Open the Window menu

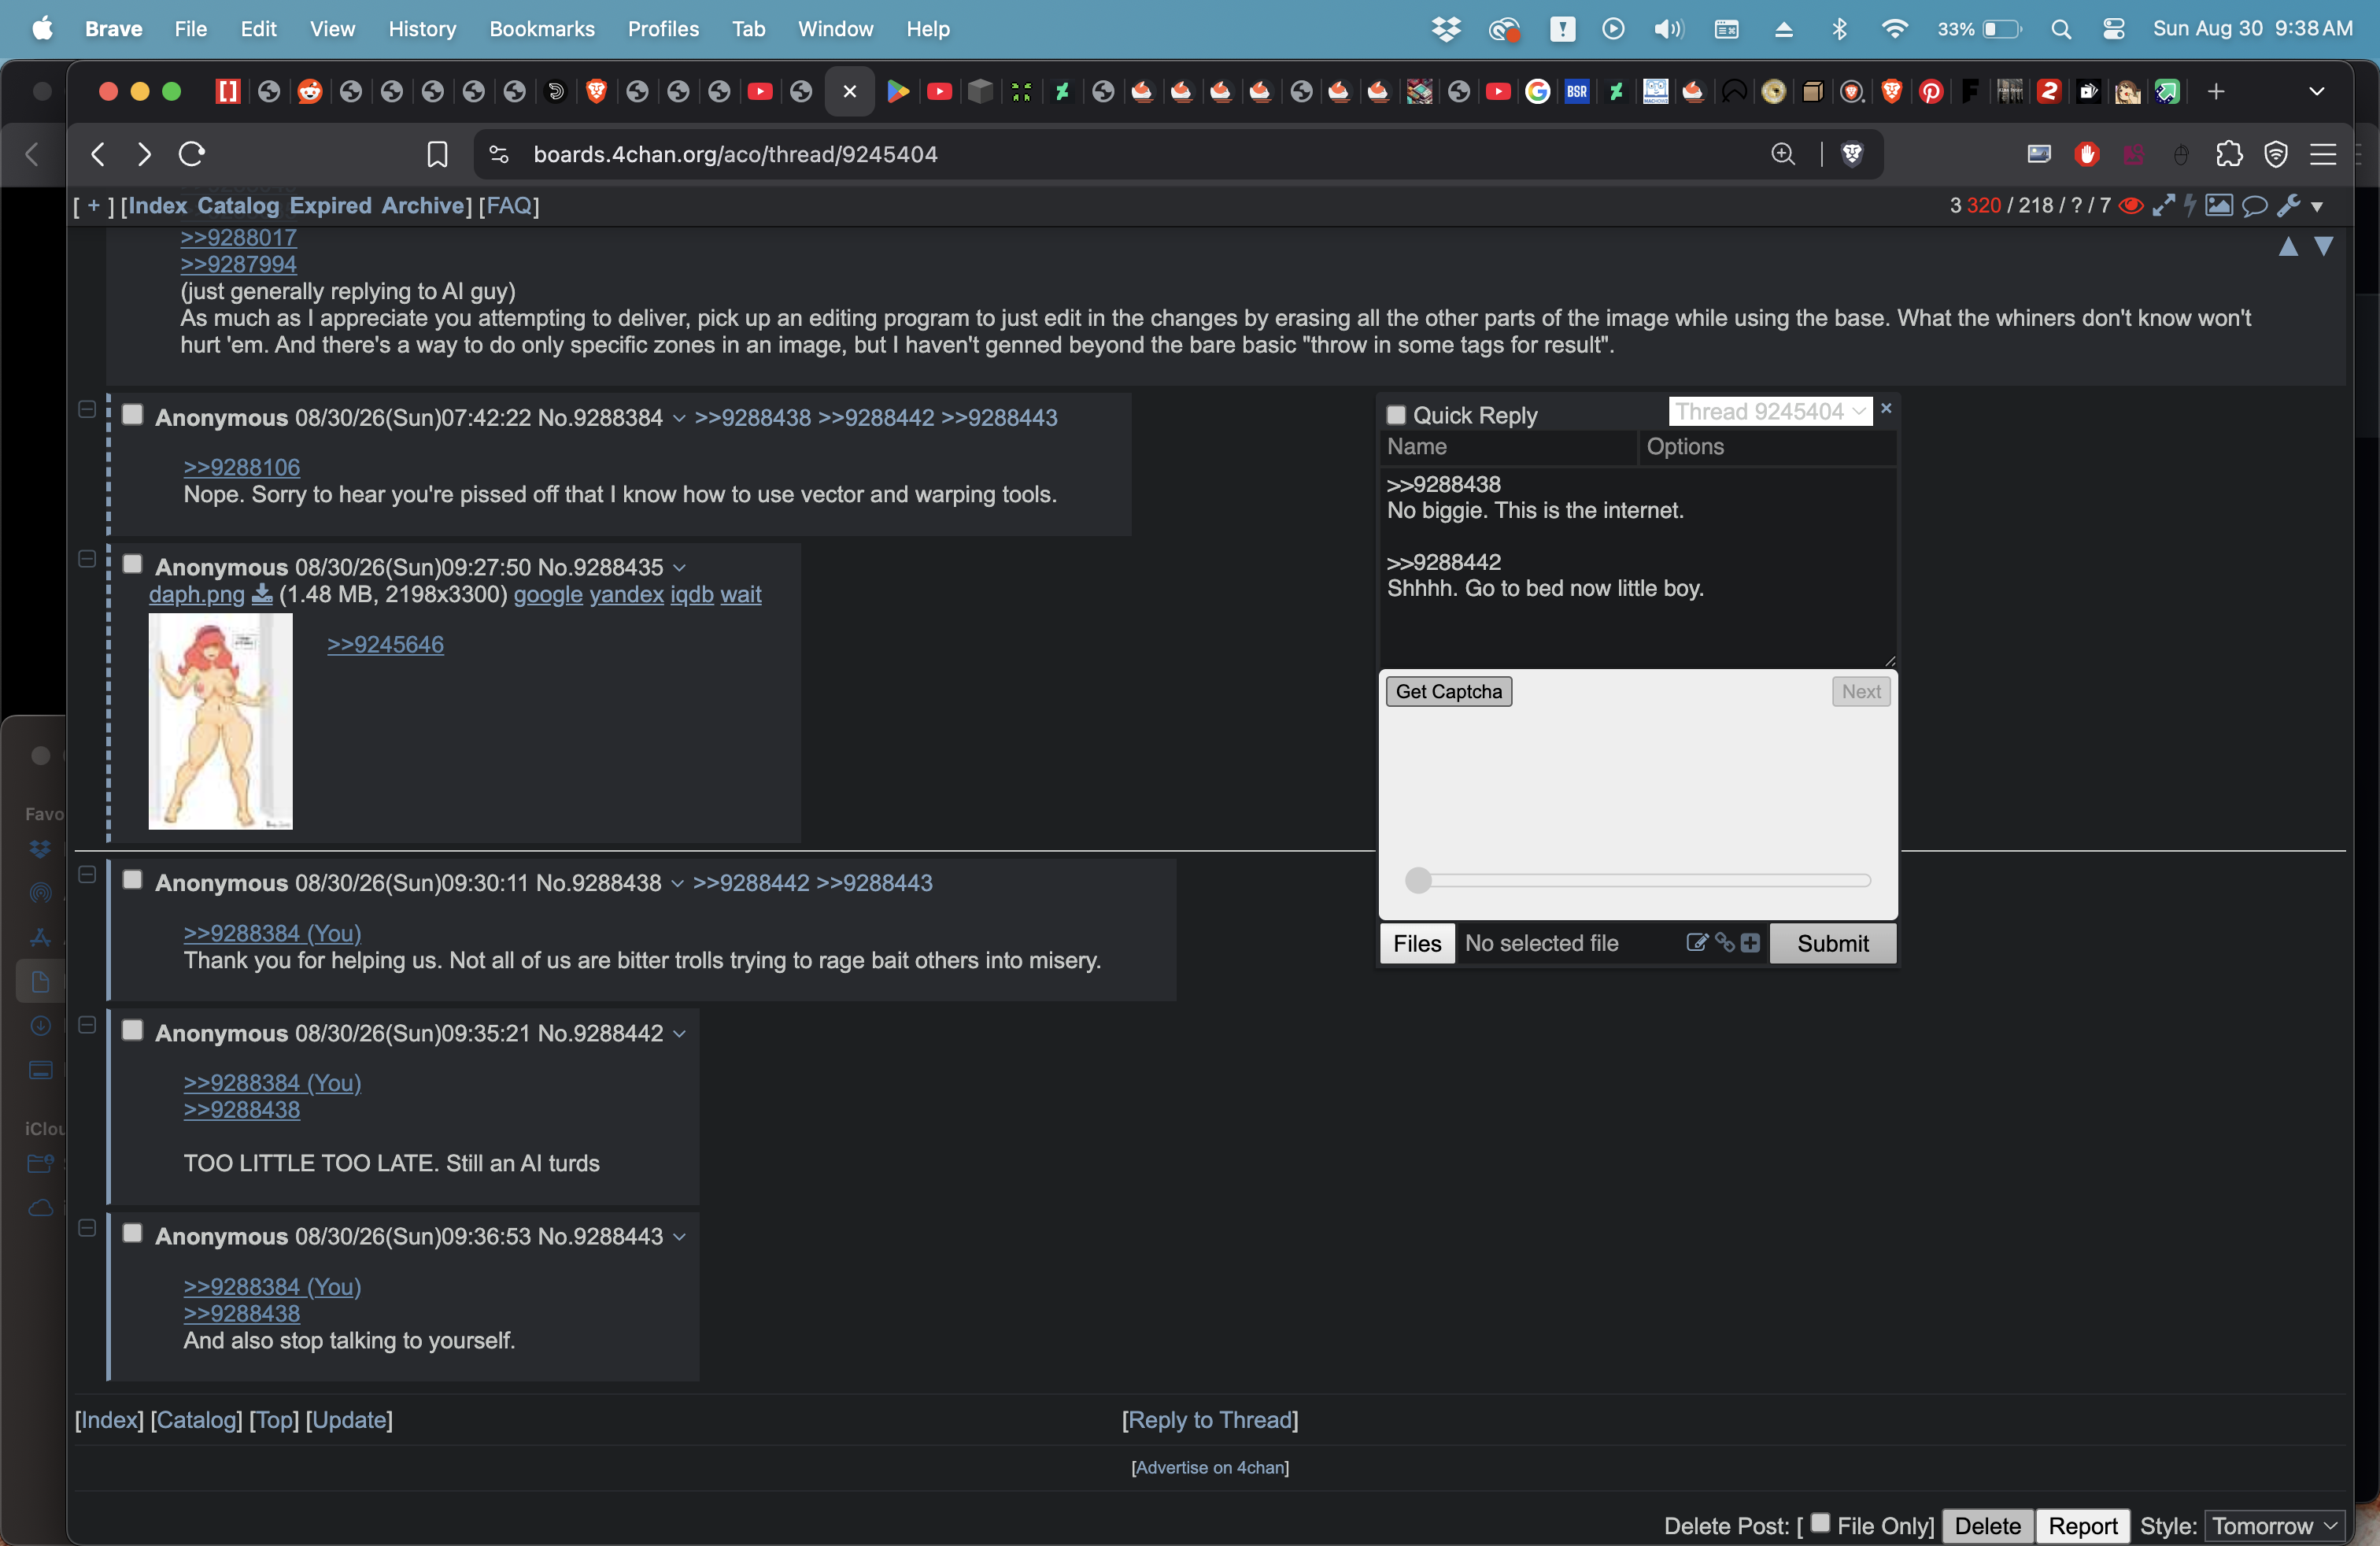pyautogui.click(x=835, y=29)
